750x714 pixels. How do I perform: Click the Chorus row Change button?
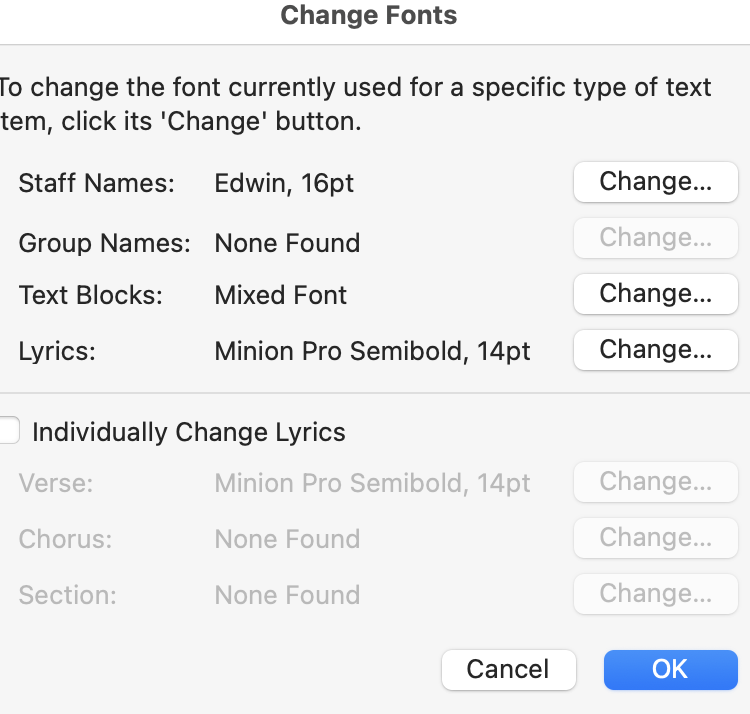tap(655, 538)
